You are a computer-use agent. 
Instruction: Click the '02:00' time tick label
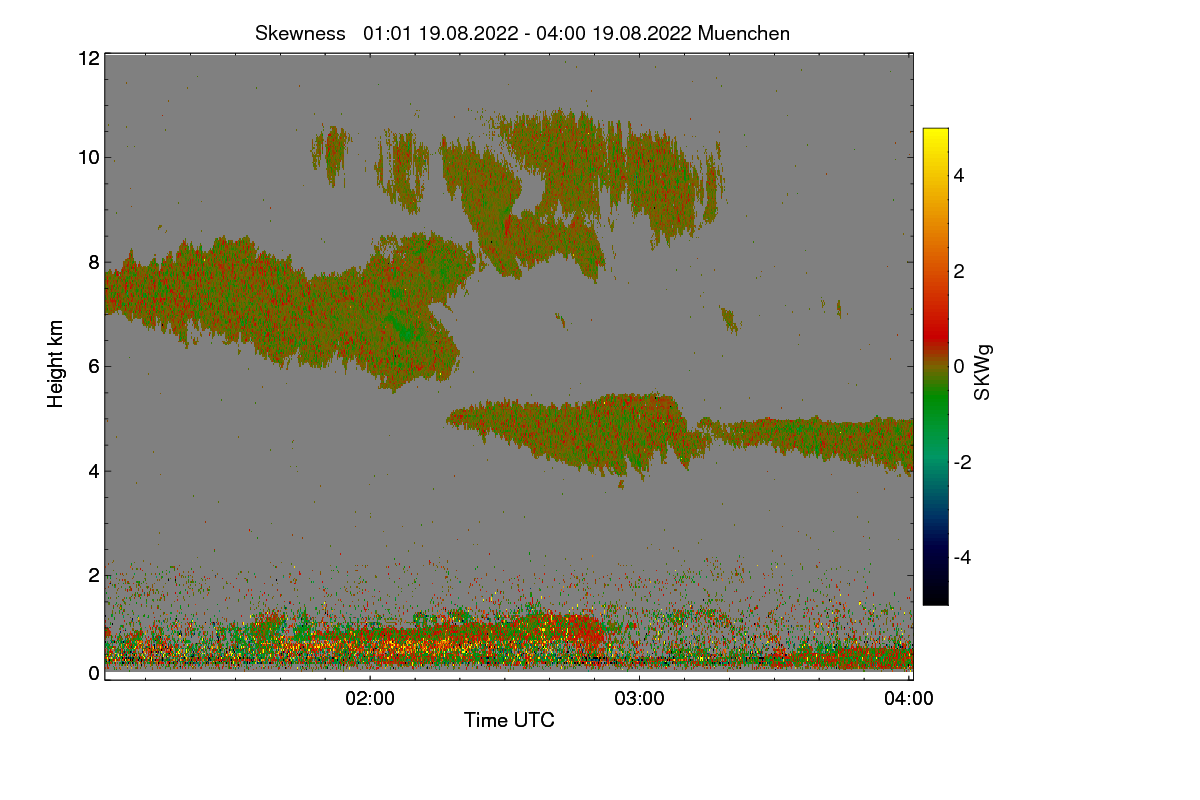tap(370, 700)
